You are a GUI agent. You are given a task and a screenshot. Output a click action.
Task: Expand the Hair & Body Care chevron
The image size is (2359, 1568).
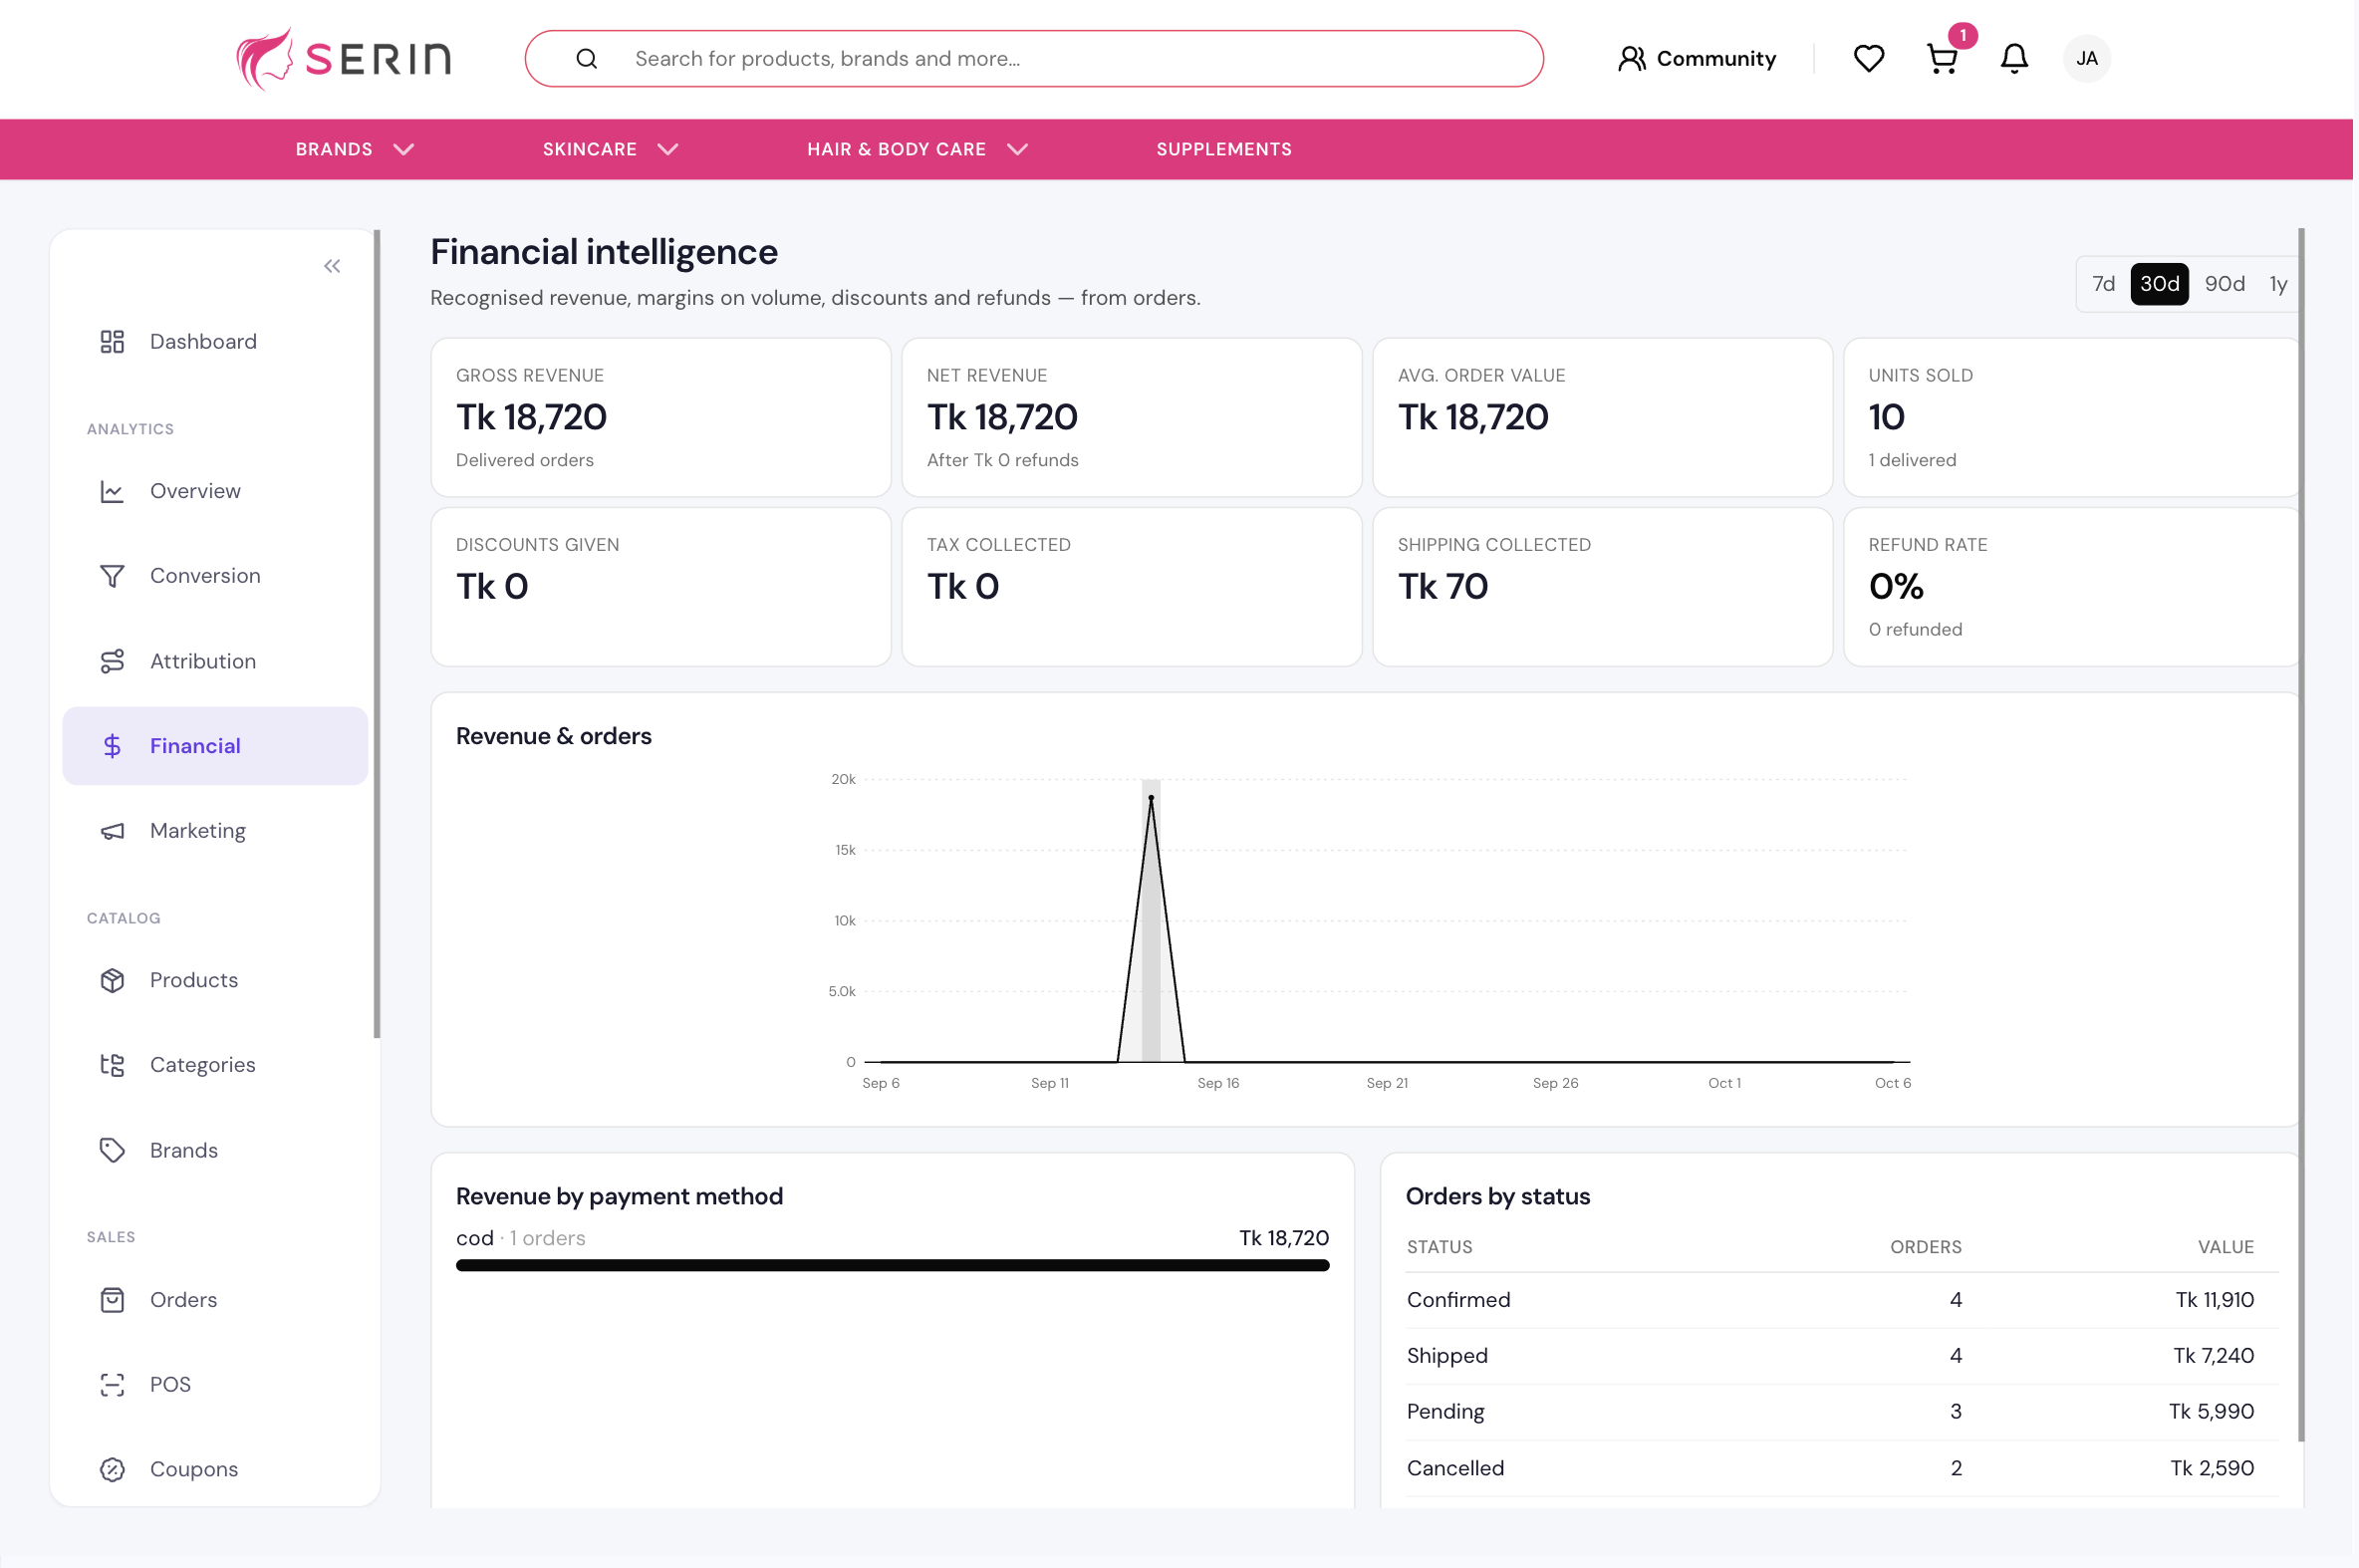[x=1017, y=149]
